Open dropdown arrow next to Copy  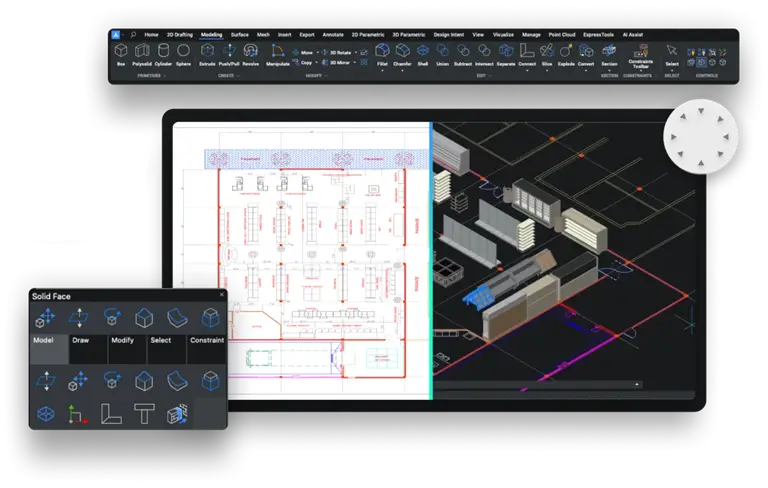(x=316, y=63)
